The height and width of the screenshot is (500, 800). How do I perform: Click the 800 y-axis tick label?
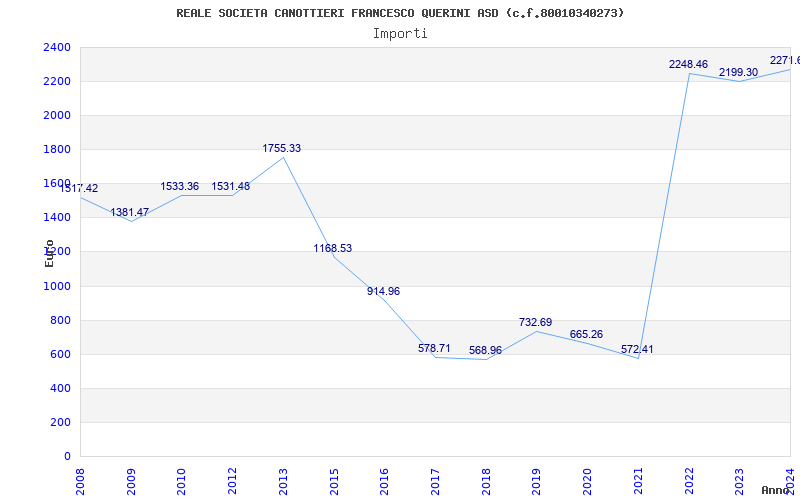(60, 320)
